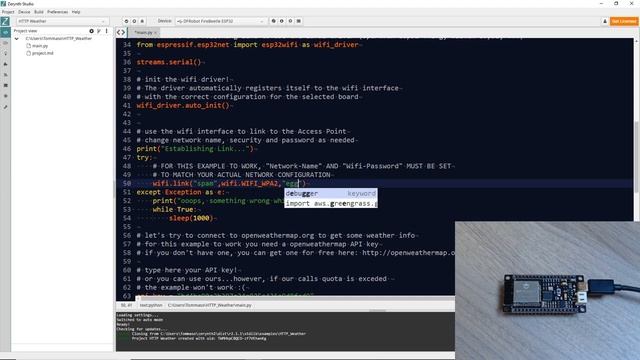Click the cursor position status entry
Screen dimensions: 640x360
click(x=126, y=305)
